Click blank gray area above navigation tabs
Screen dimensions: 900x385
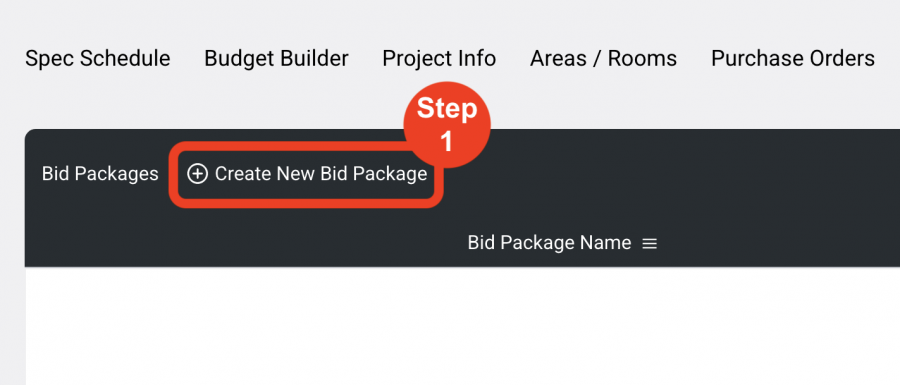(x=450, y=20)
